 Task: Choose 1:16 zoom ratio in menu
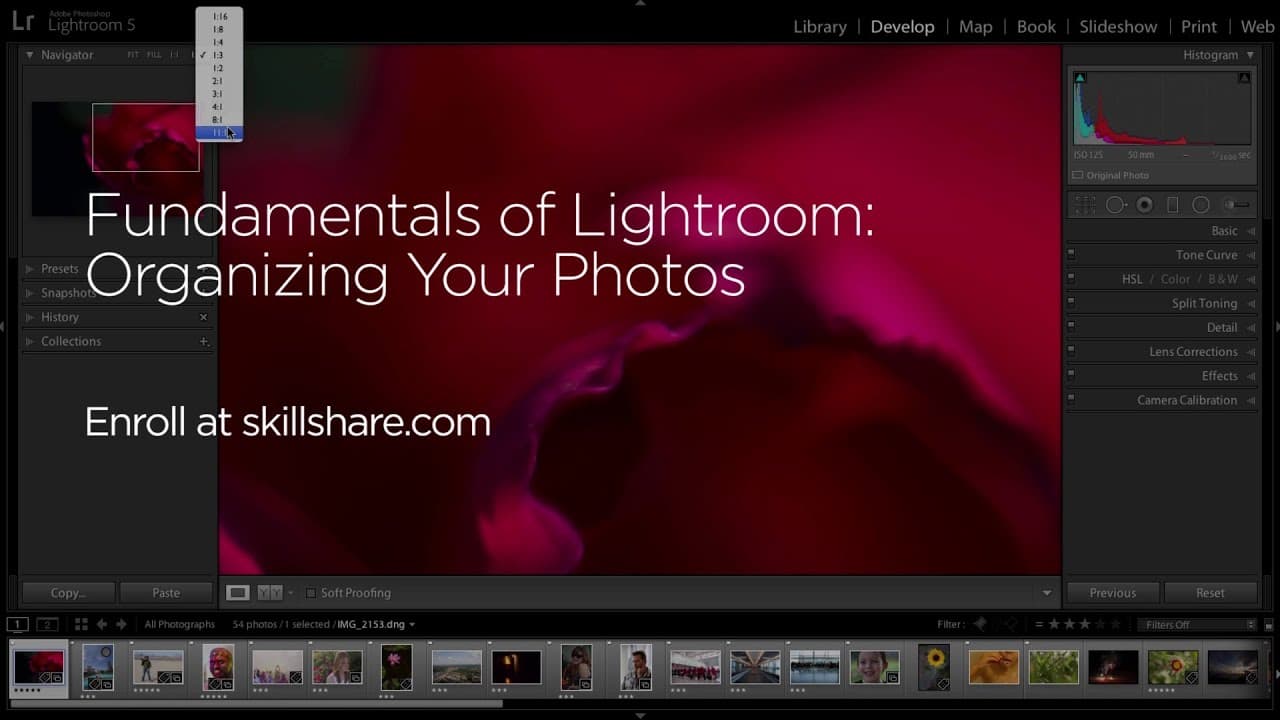[219, 16]
